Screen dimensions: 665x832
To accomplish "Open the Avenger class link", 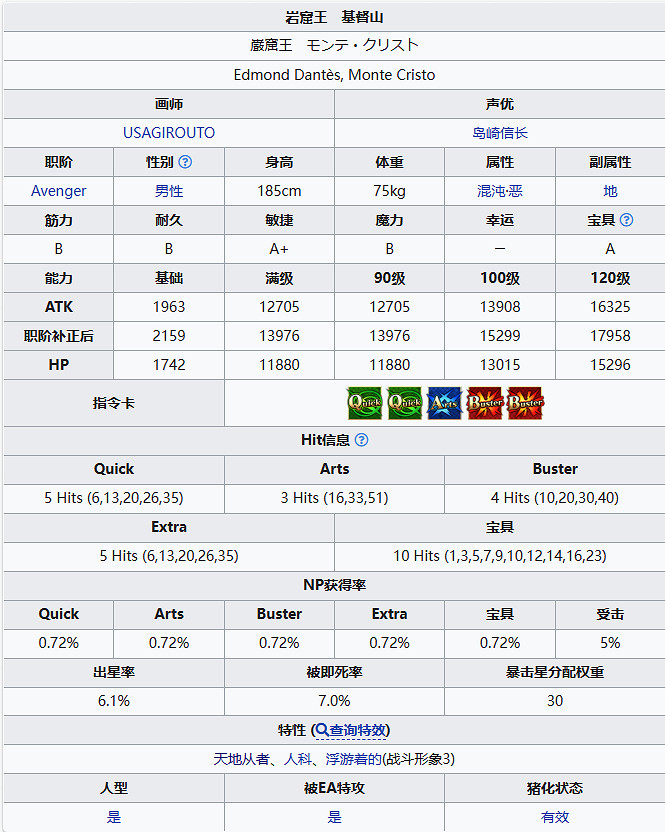I will click(58, 191).
